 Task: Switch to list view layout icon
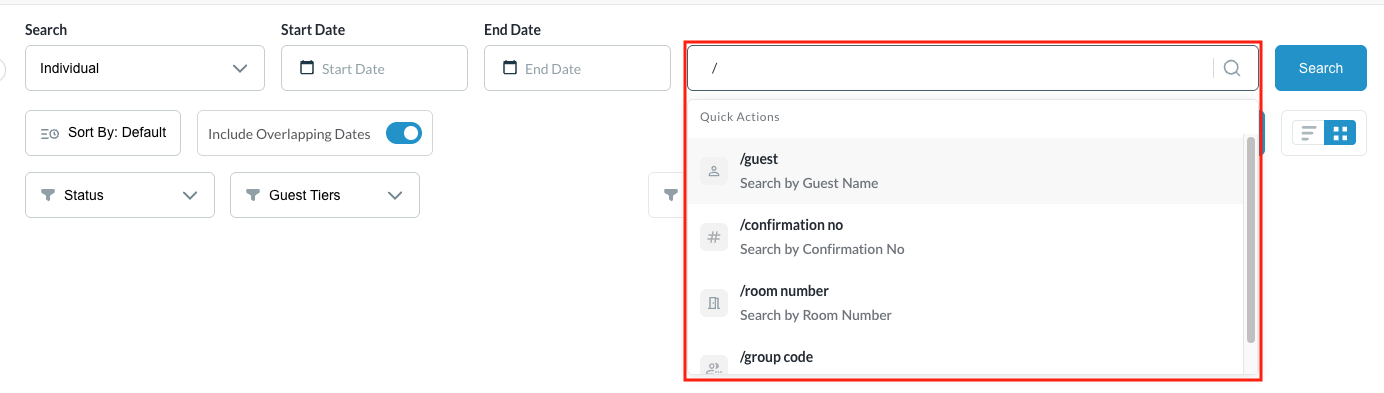[1309, 133]
